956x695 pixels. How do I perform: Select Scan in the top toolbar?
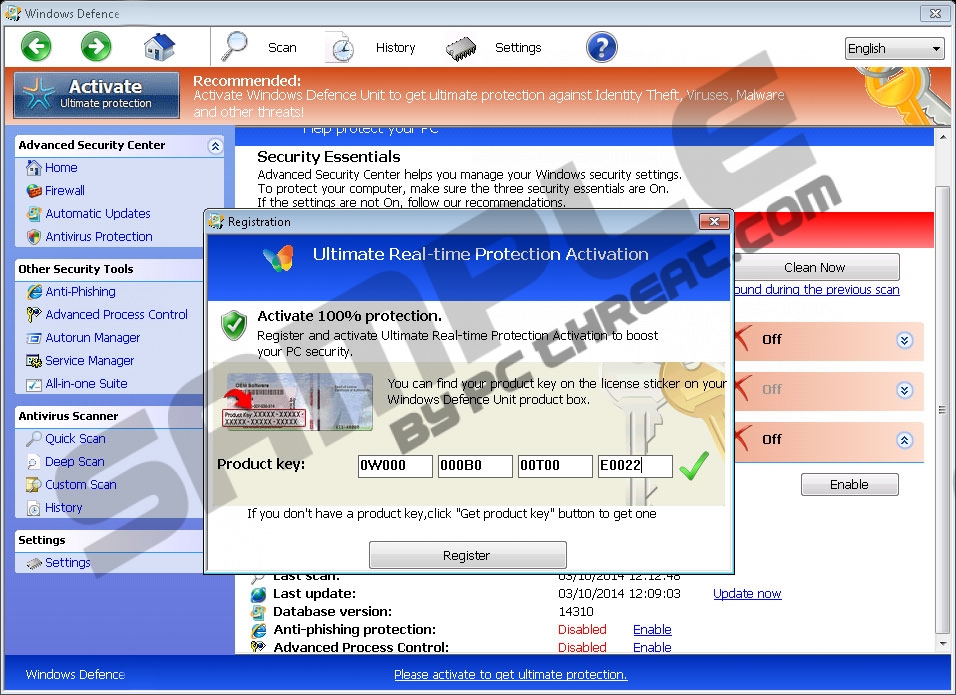282,48
